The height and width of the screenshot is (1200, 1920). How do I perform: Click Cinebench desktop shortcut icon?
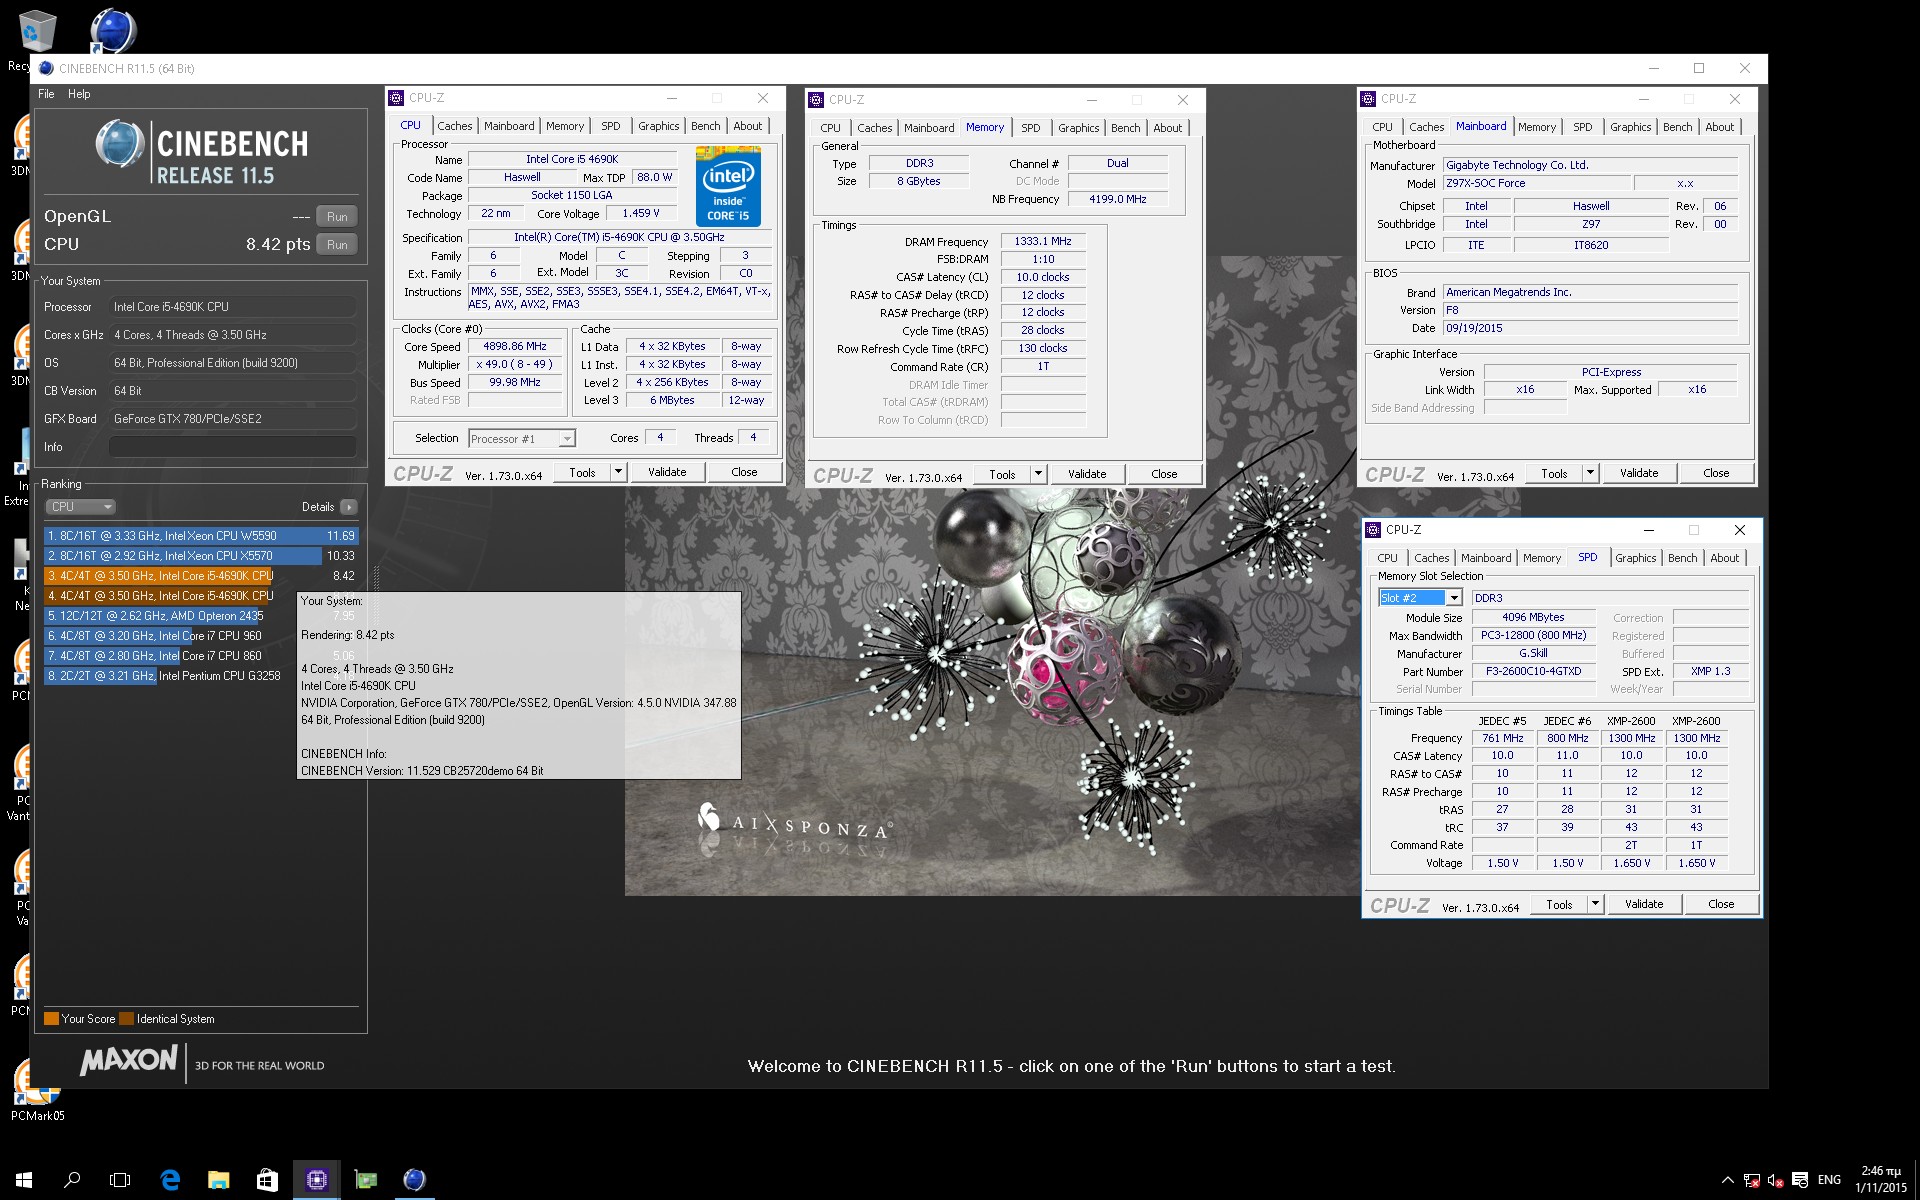113,31
